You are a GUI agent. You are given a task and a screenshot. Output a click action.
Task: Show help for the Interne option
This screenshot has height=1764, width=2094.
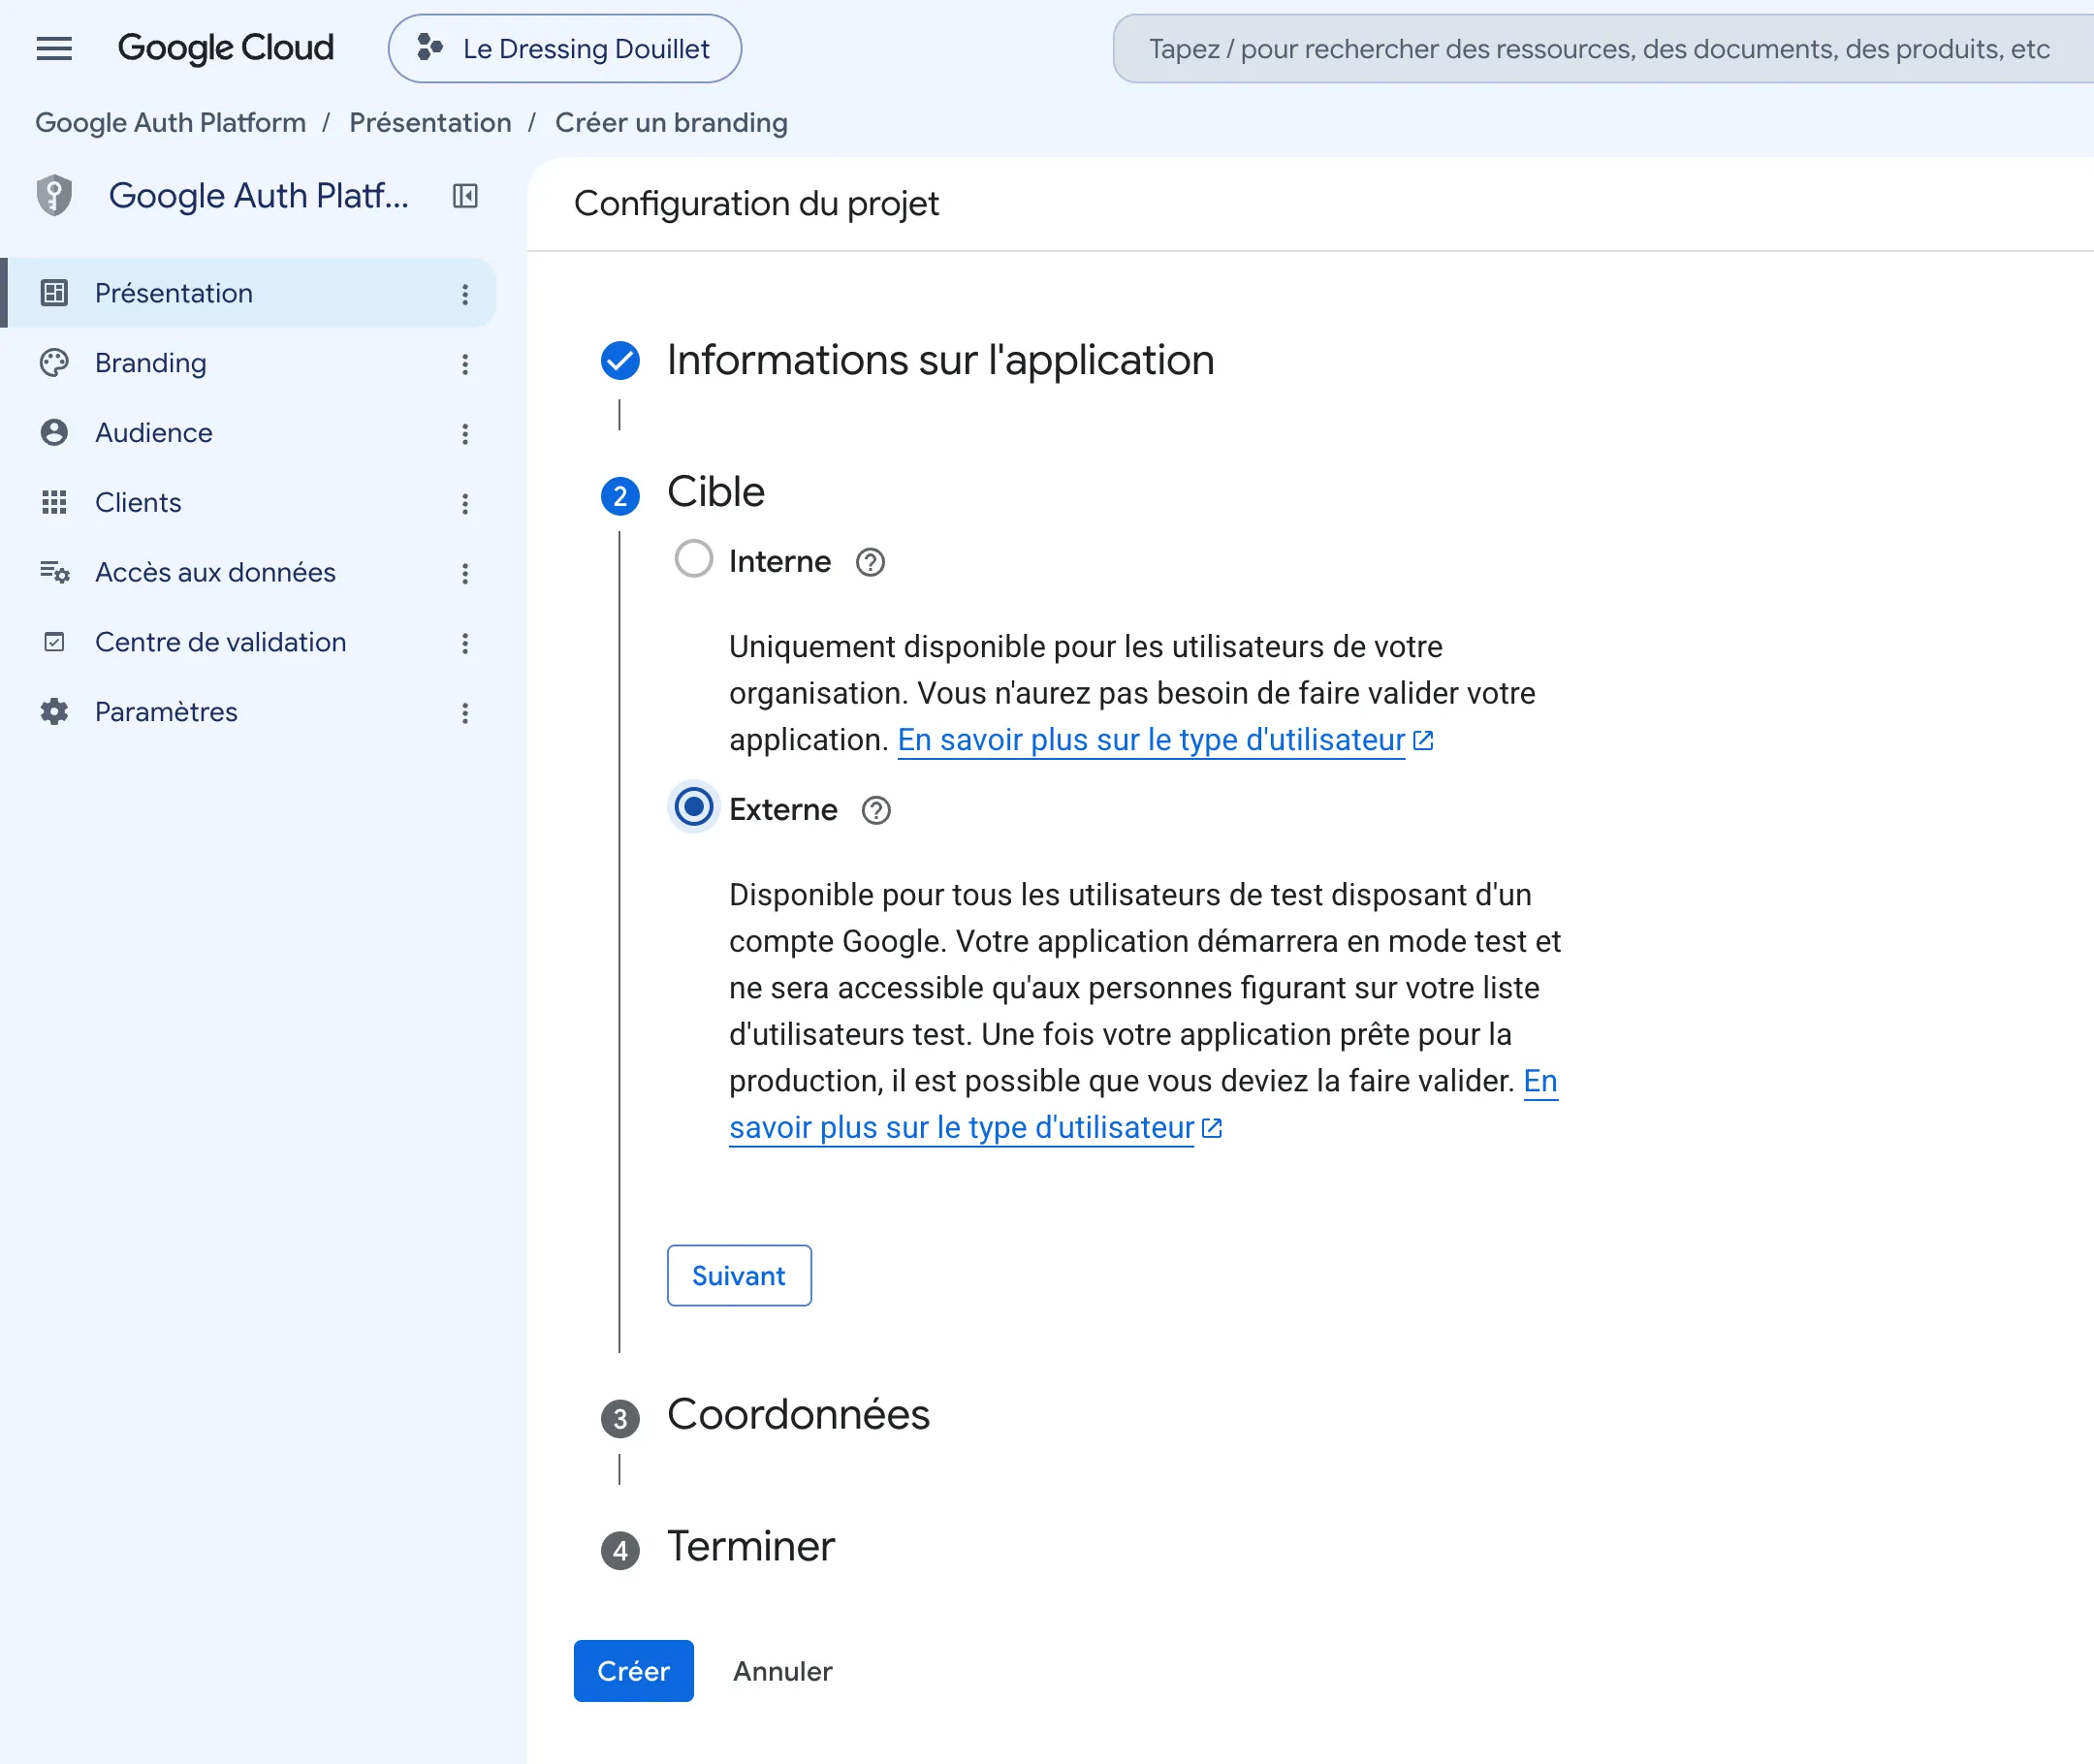click(870, 563)
